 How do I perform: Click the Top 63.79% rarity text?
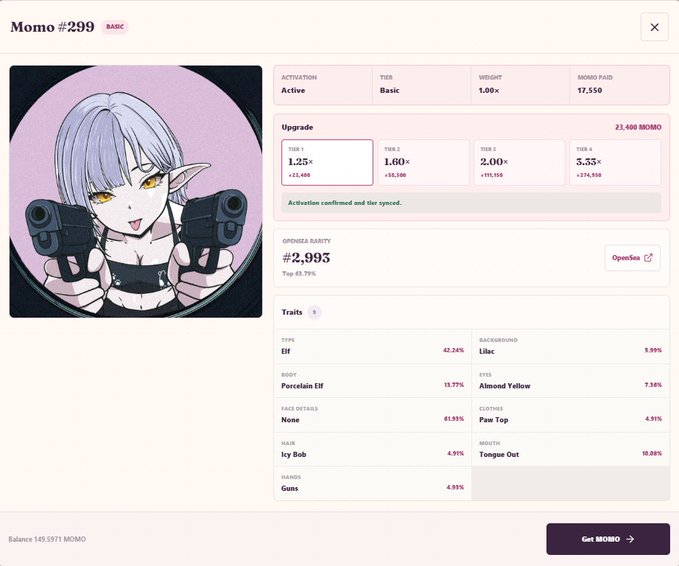(x=299, y=274)
